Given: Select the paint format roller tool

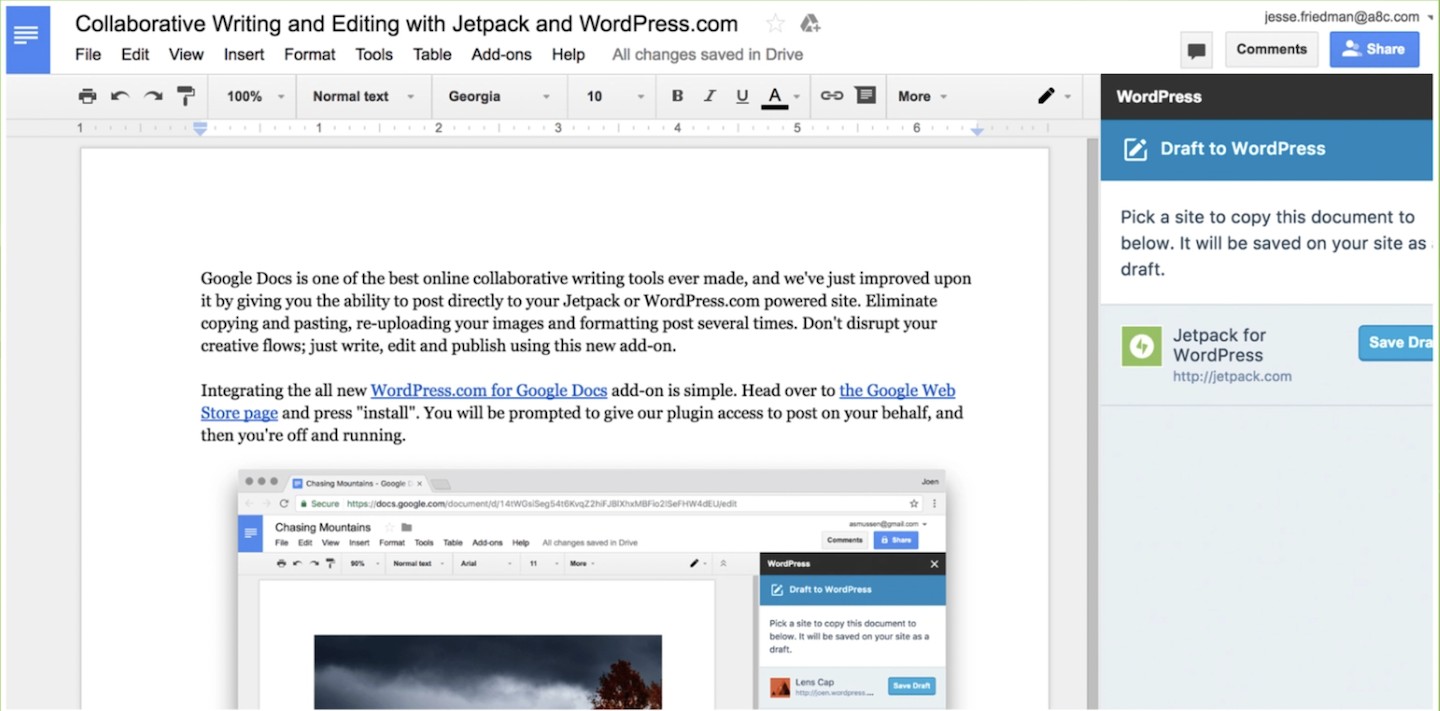Looking at the screenshot, I should click(186, 96).
